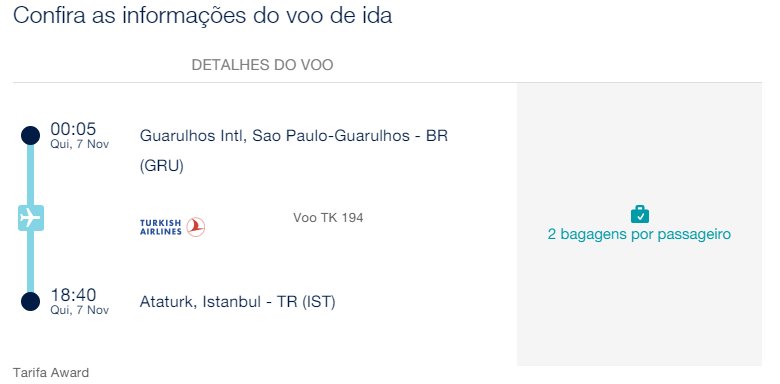The image size is (780, 384).
Task: Click the departure dot marker at 00:05
Action: click(30, 135)
